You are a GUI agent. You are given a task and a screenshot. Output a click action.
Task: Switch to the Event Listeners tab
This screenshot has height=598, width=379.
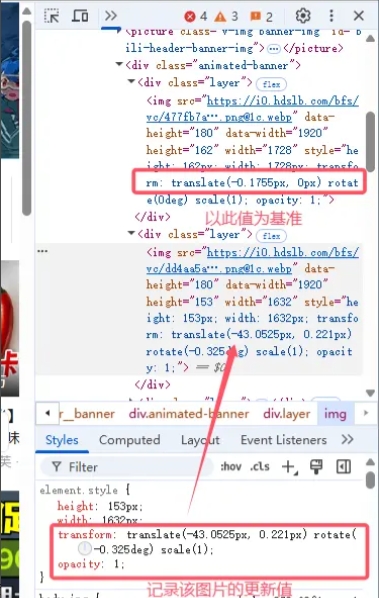(284, 440)
